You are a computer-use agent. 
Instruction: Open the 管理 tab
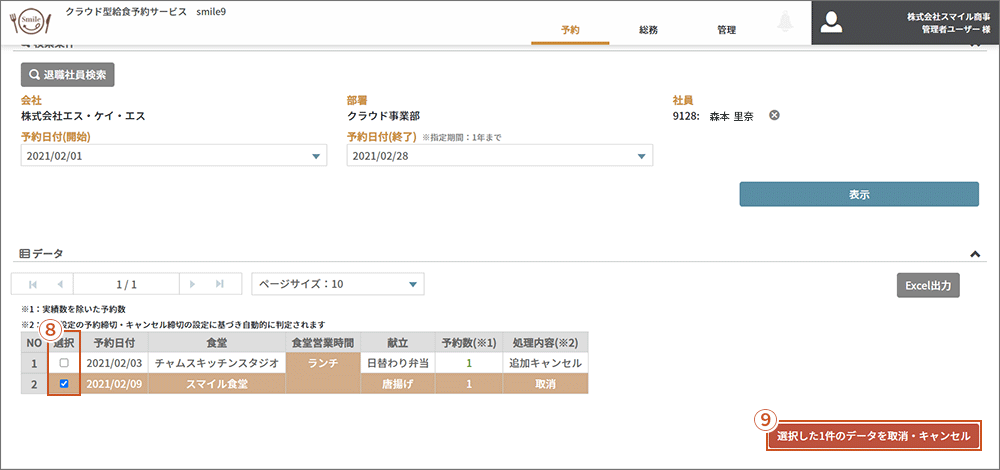pyautogui.click(x=726, y=30)
